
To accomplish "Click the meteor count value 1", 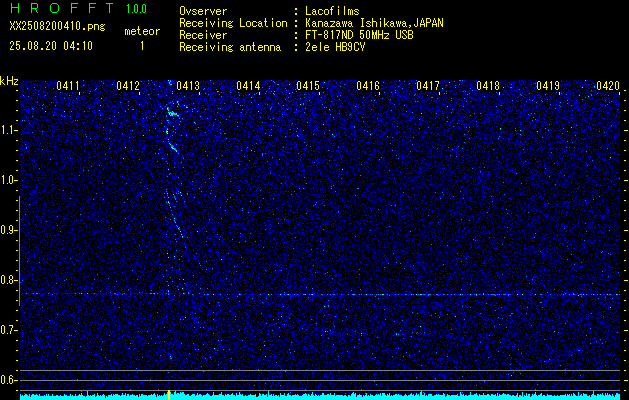I will point(142,46).
